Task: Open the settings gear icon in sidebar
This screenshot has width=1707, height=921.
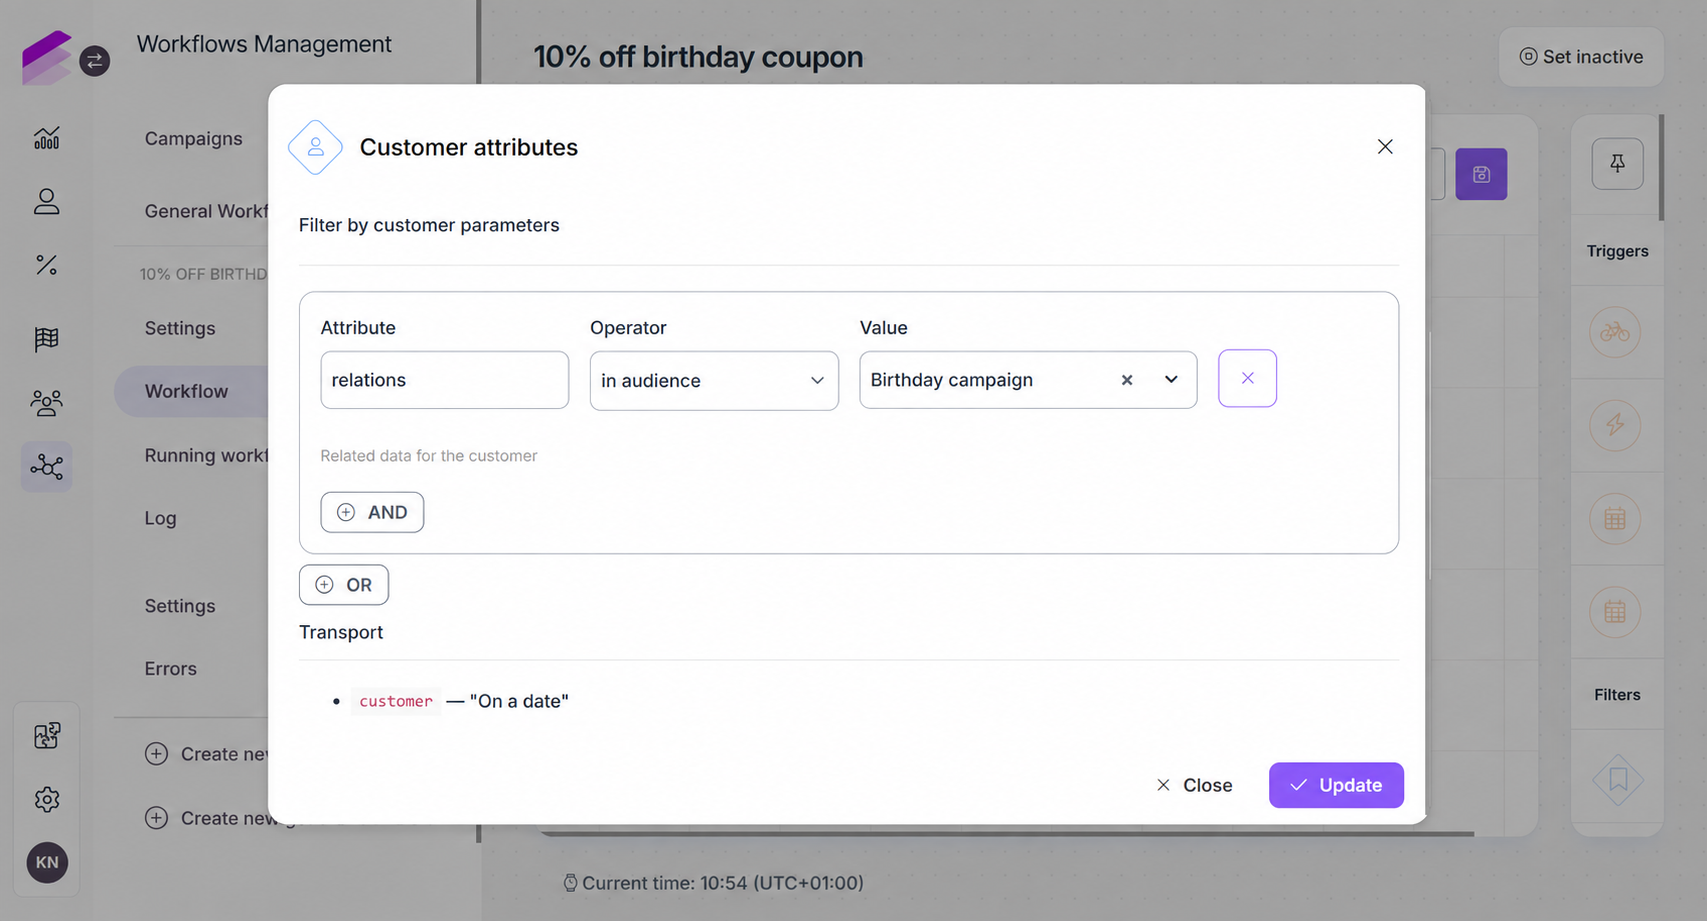Action: coord(47,799)
